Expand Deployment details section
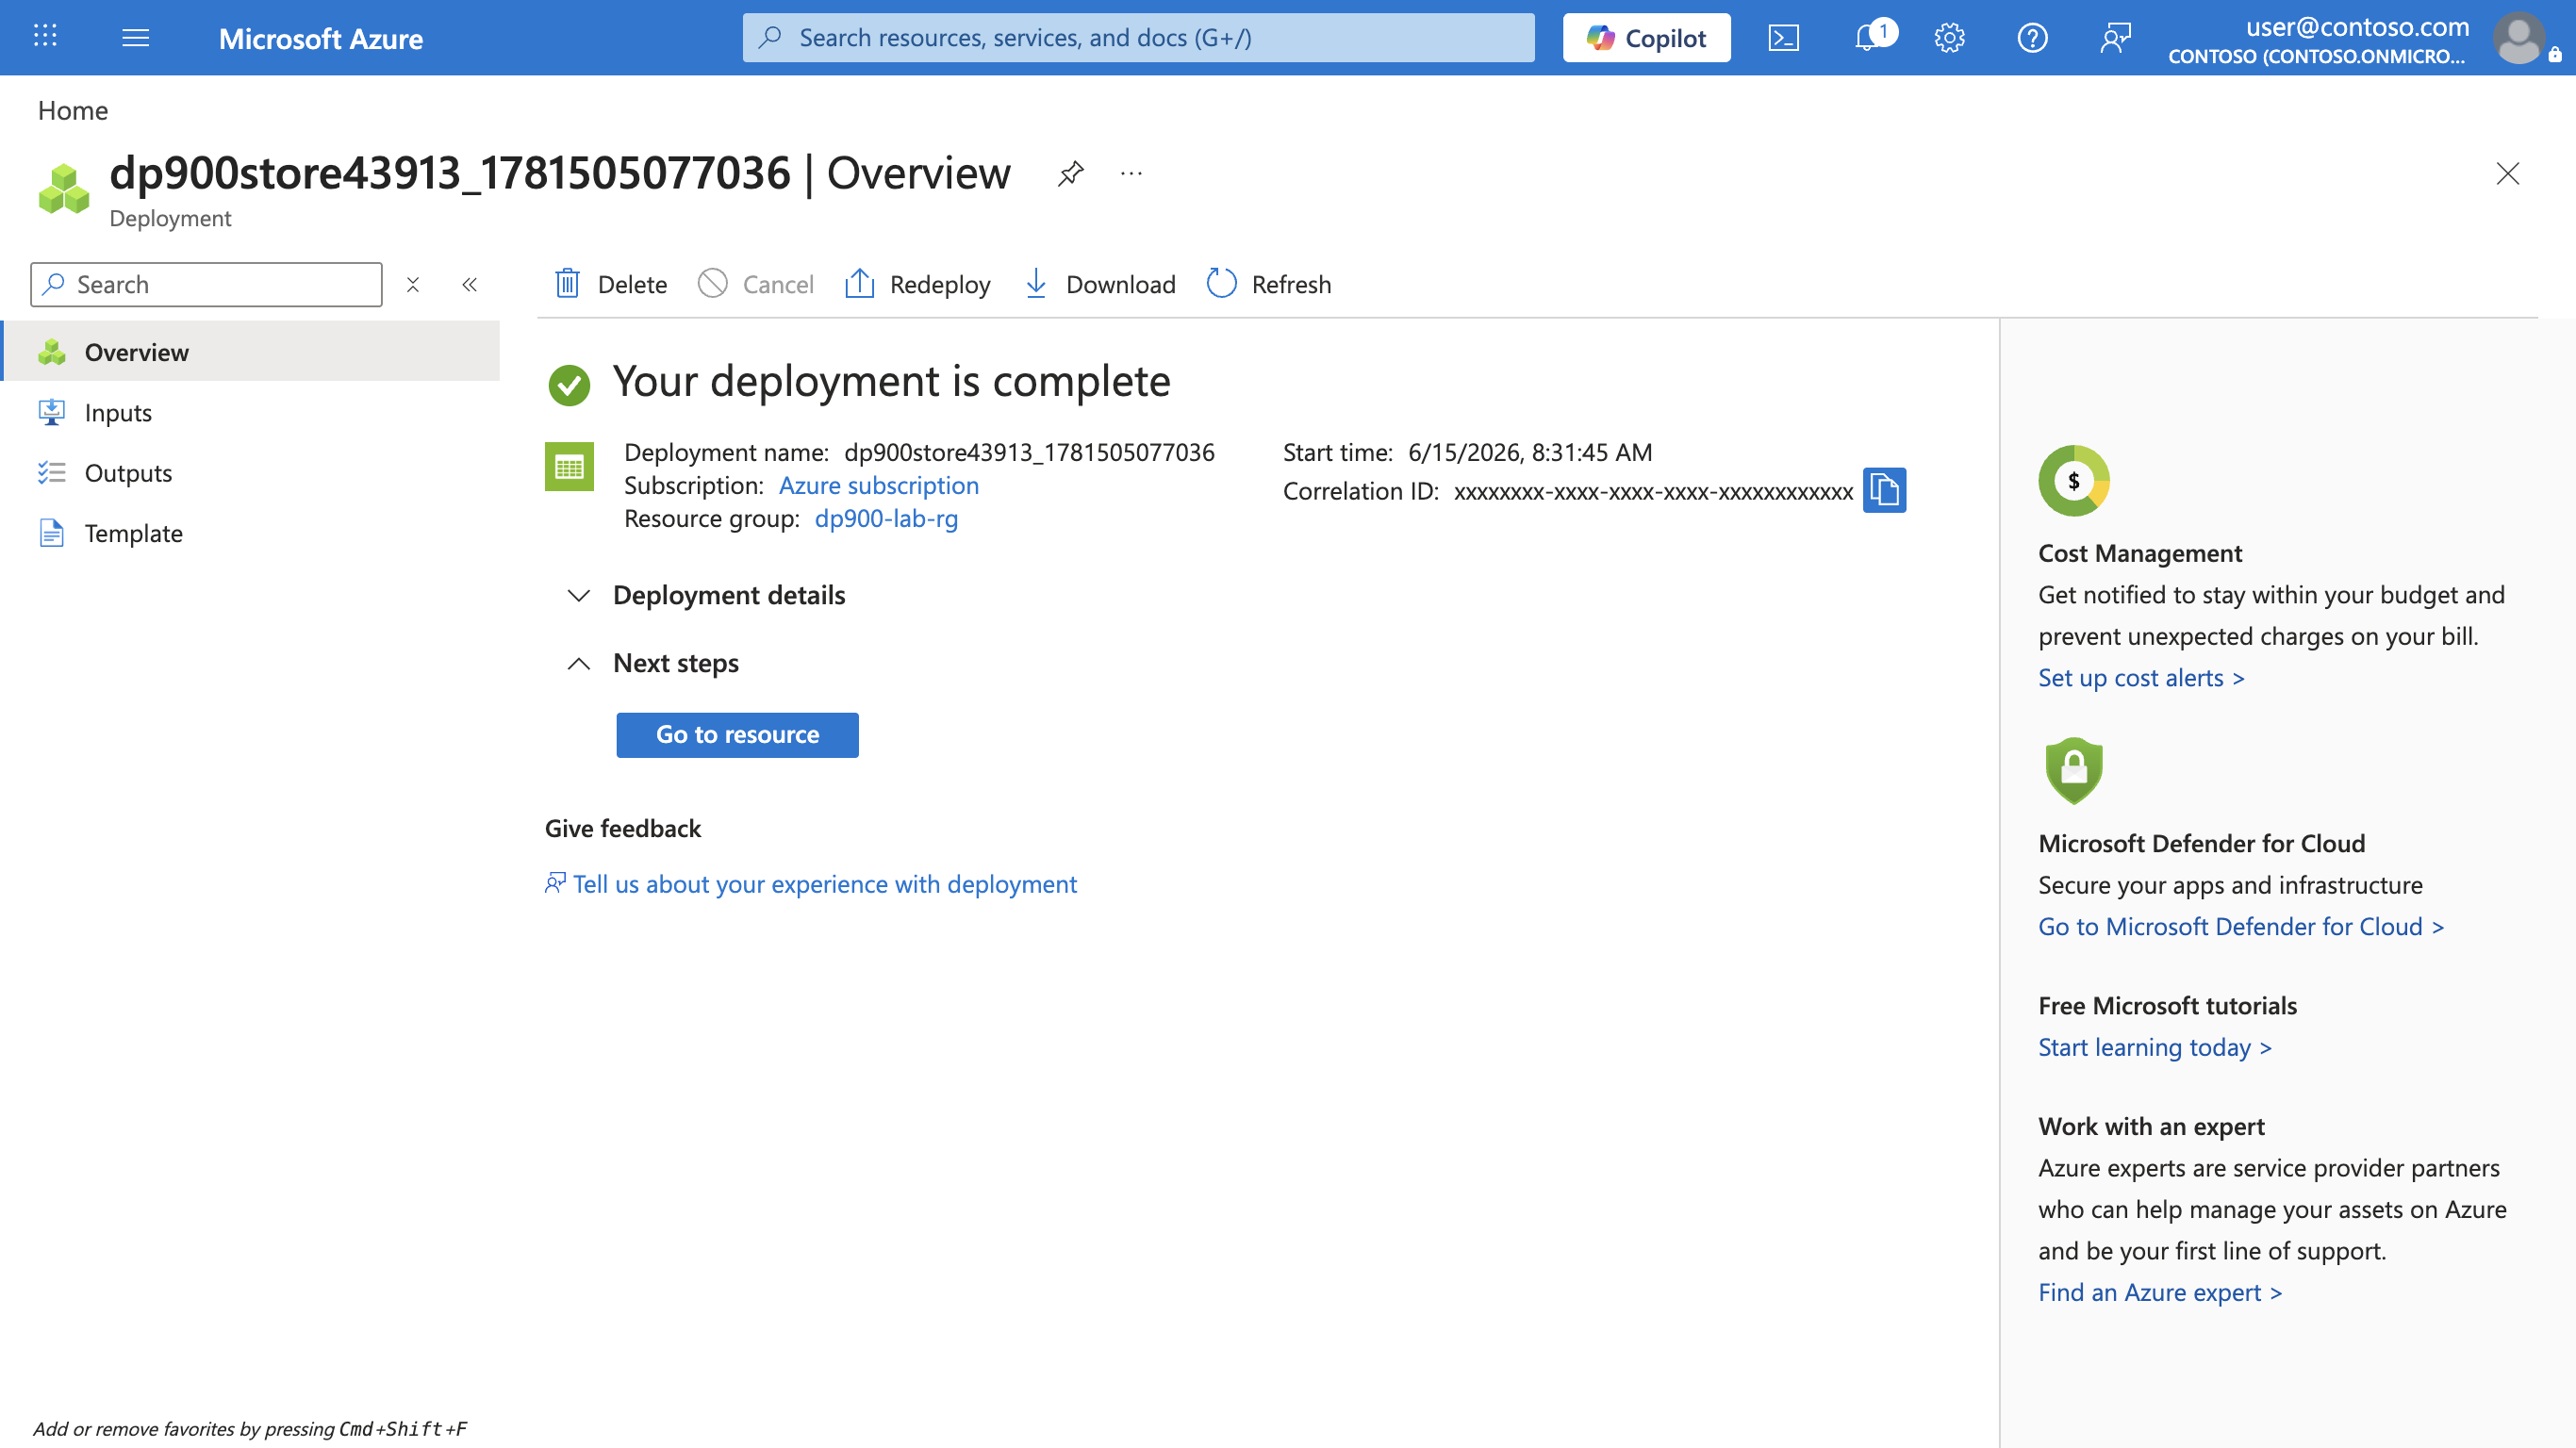 coord(708,595)
